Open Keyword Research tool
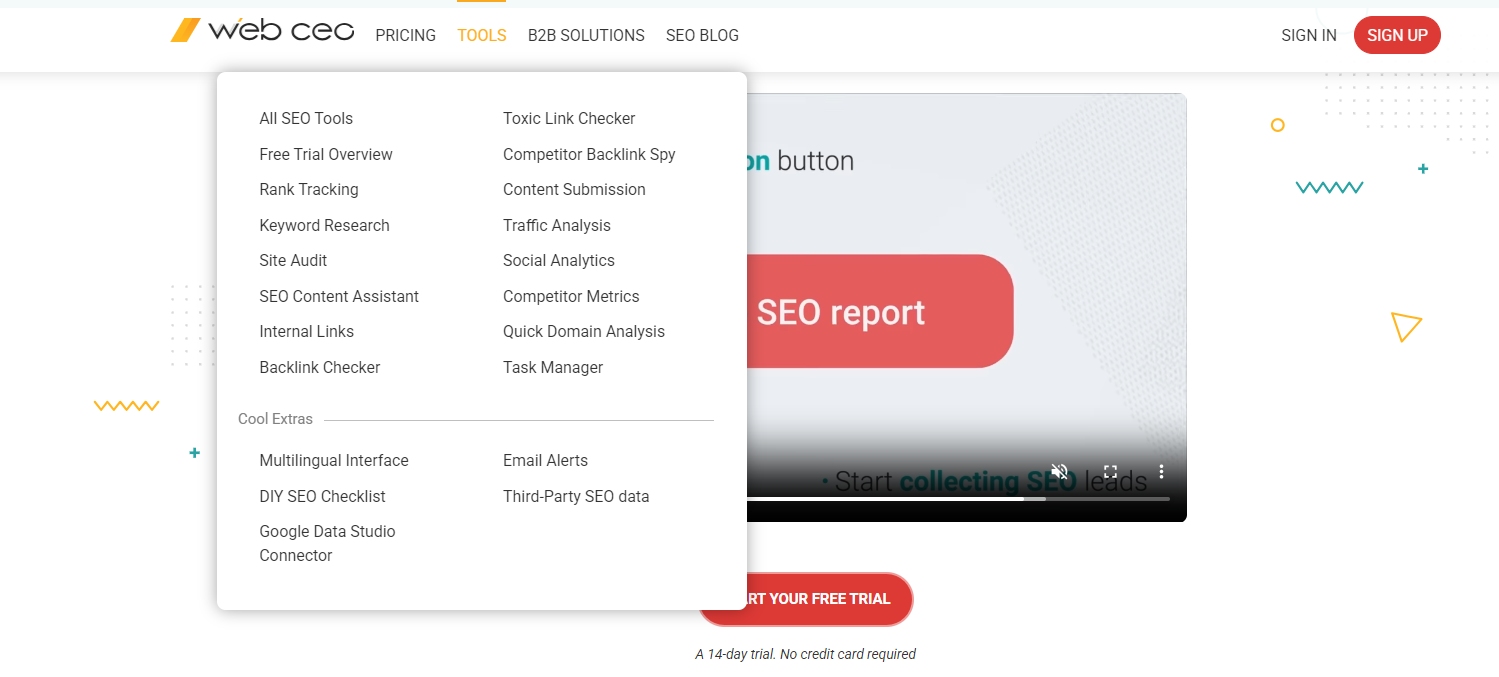This screenshot has width=1499, height=677. (x=325, y=226)
